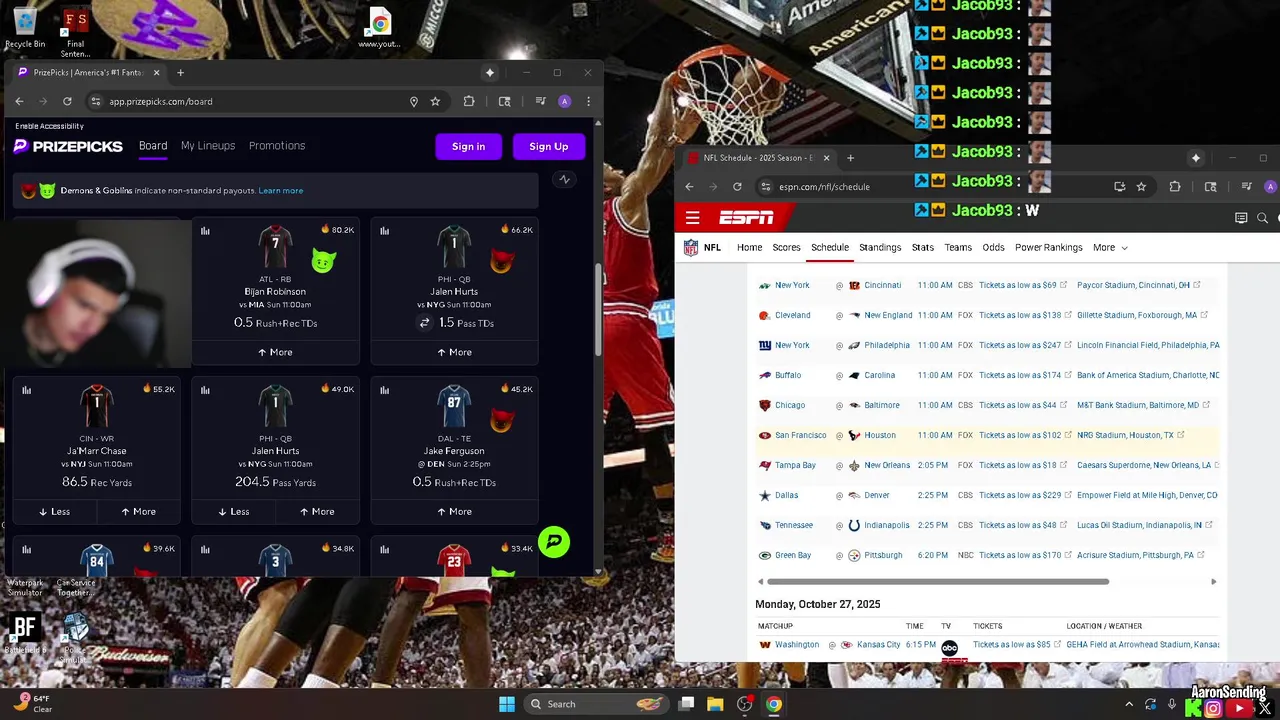Open ESPN NFL Scores tab
This screenshot has width=1280, height=720.
tap(786, 248)
